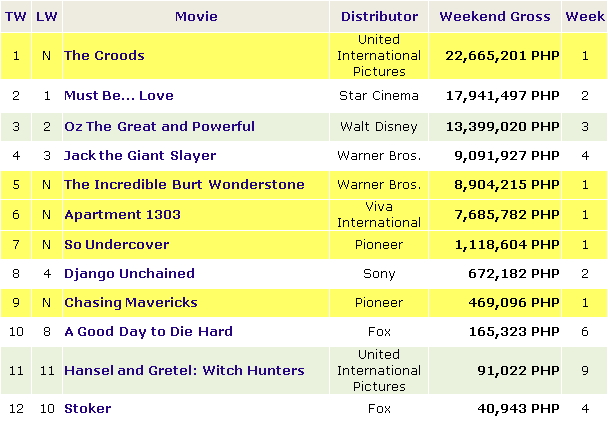Click the Movie column header
The width and height of the screenshot is (608, 423).
coord(196,16)
